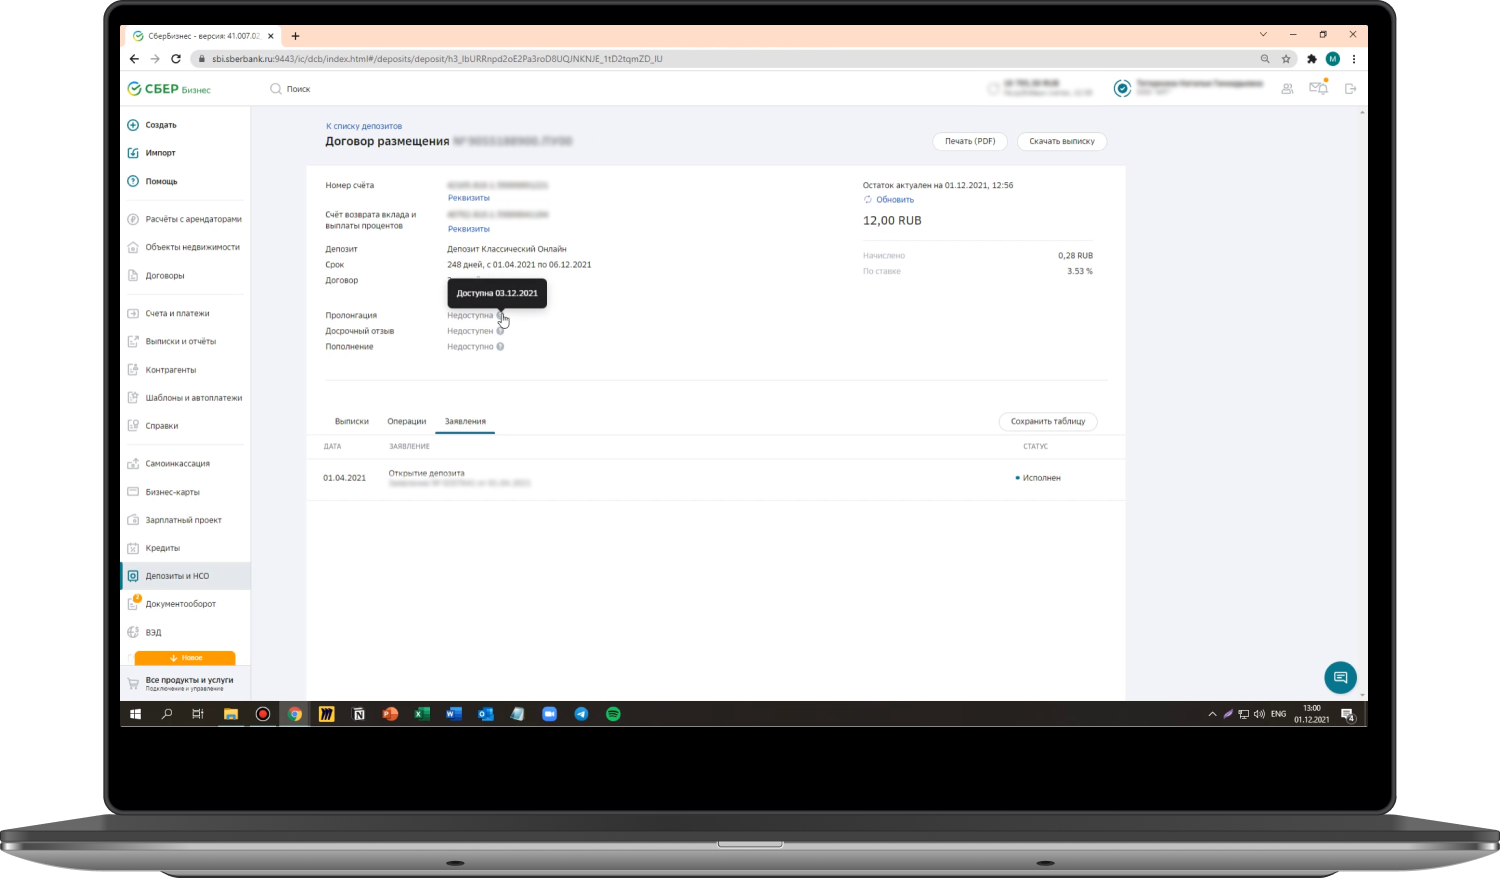This screenshot has height=880, width=1500.
Task: Open the Импорт sidebar item
Action: (x=160, y=153)
